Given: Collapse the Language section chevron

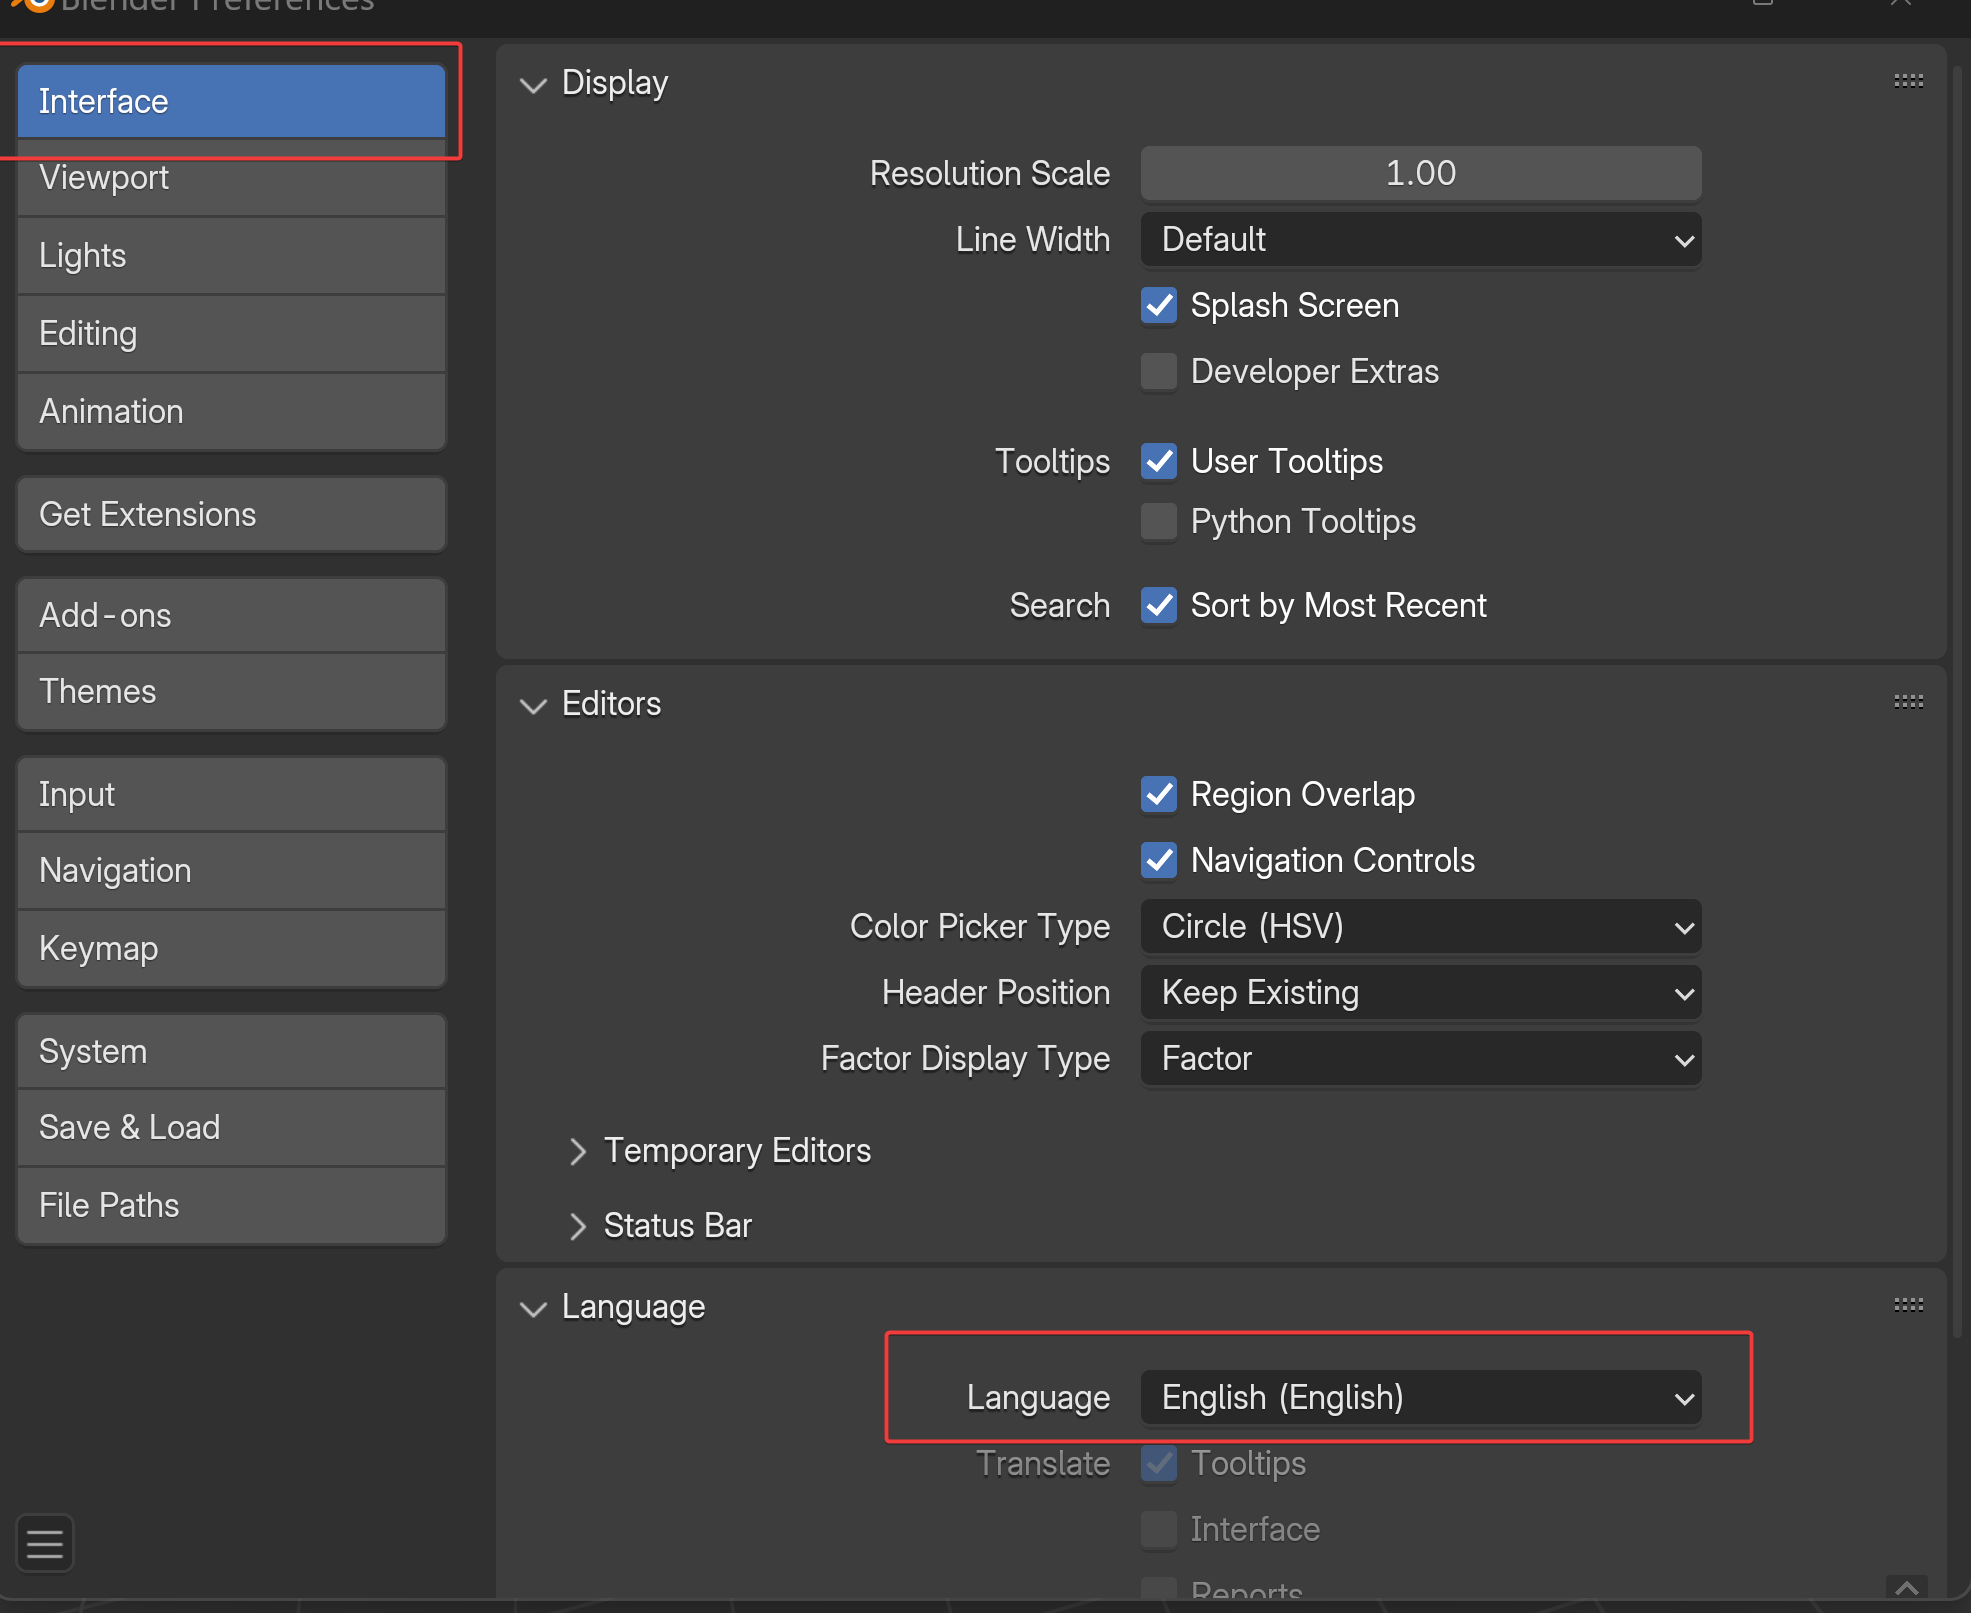Looking at the screenshot, I should click(534, 1308).
